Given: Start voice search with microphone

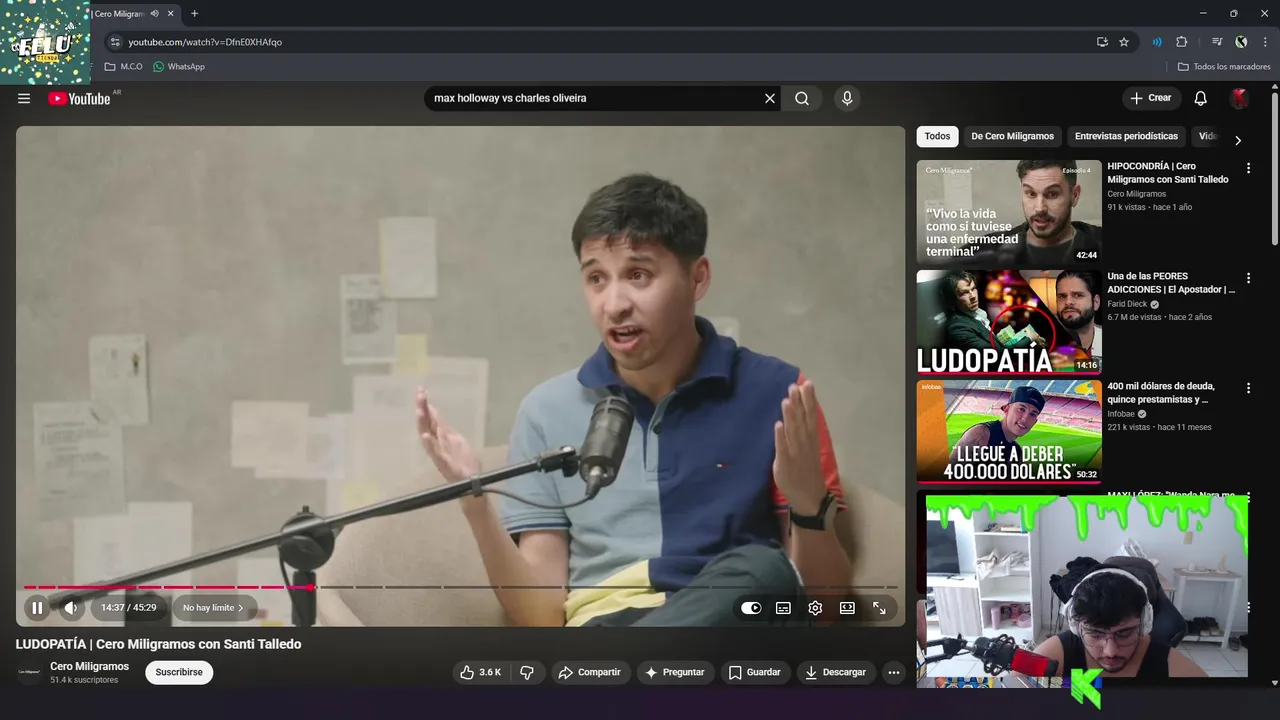Looking at the screenshot, I should [847, 98].
